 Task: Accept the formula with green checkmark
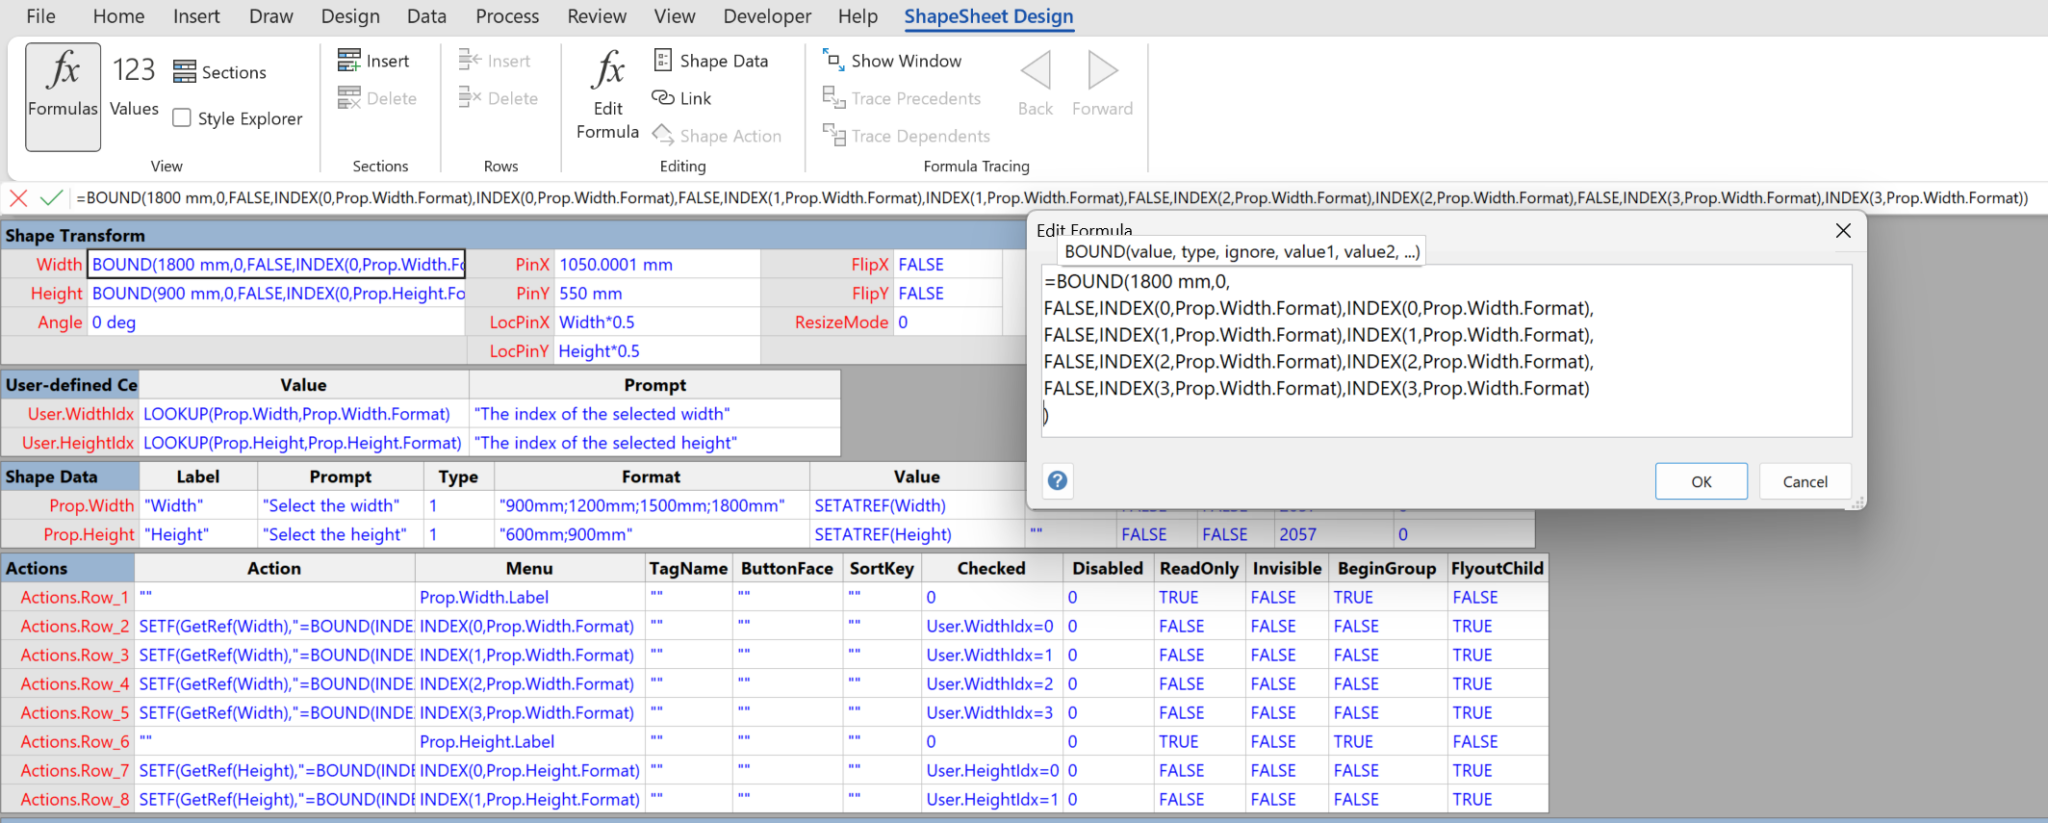51,198
